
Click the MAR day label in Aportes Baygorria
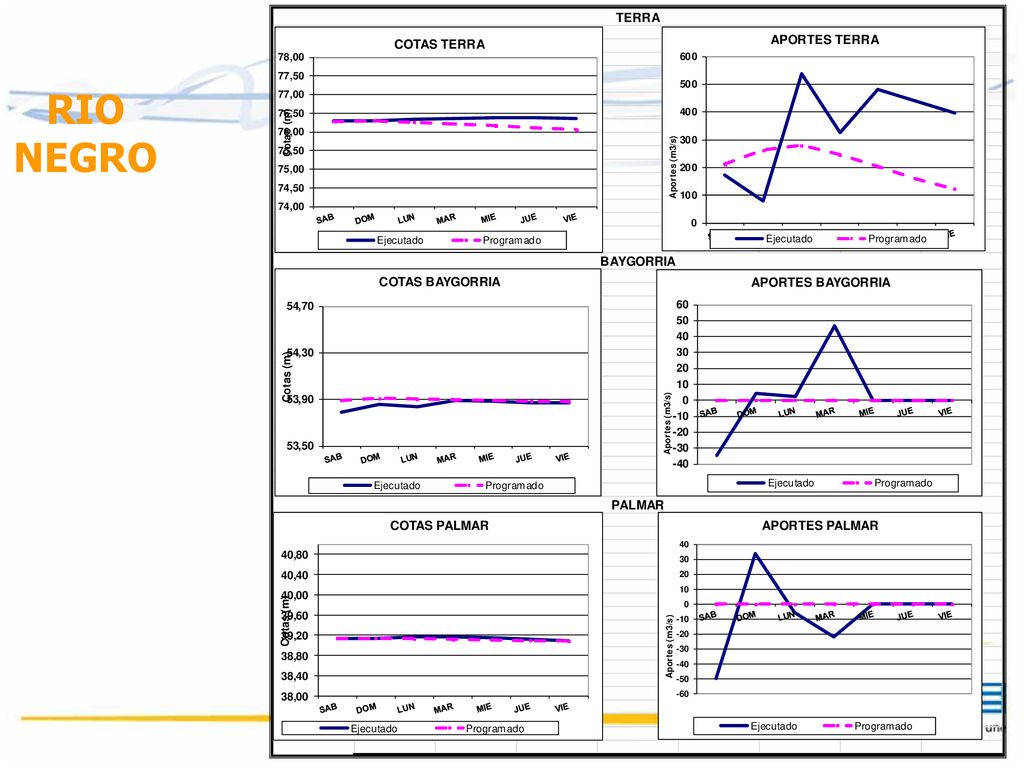pyautogui.click(x=825, y=413)
